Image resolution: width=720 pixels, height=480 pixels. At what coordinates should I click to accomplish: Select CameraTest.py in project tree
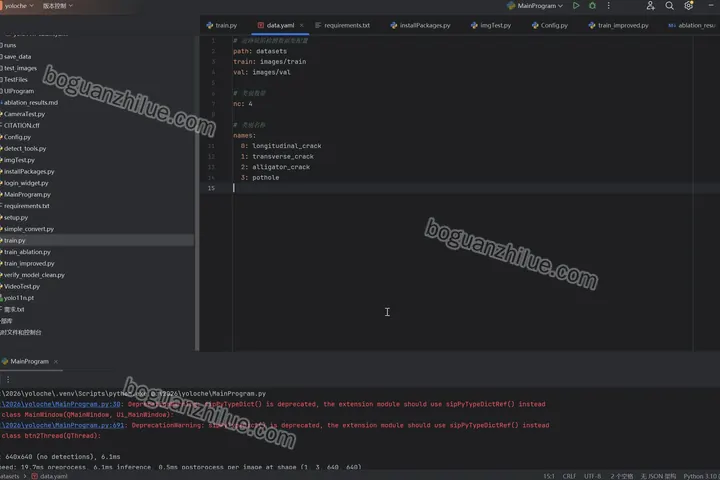(x=23, y=114)
